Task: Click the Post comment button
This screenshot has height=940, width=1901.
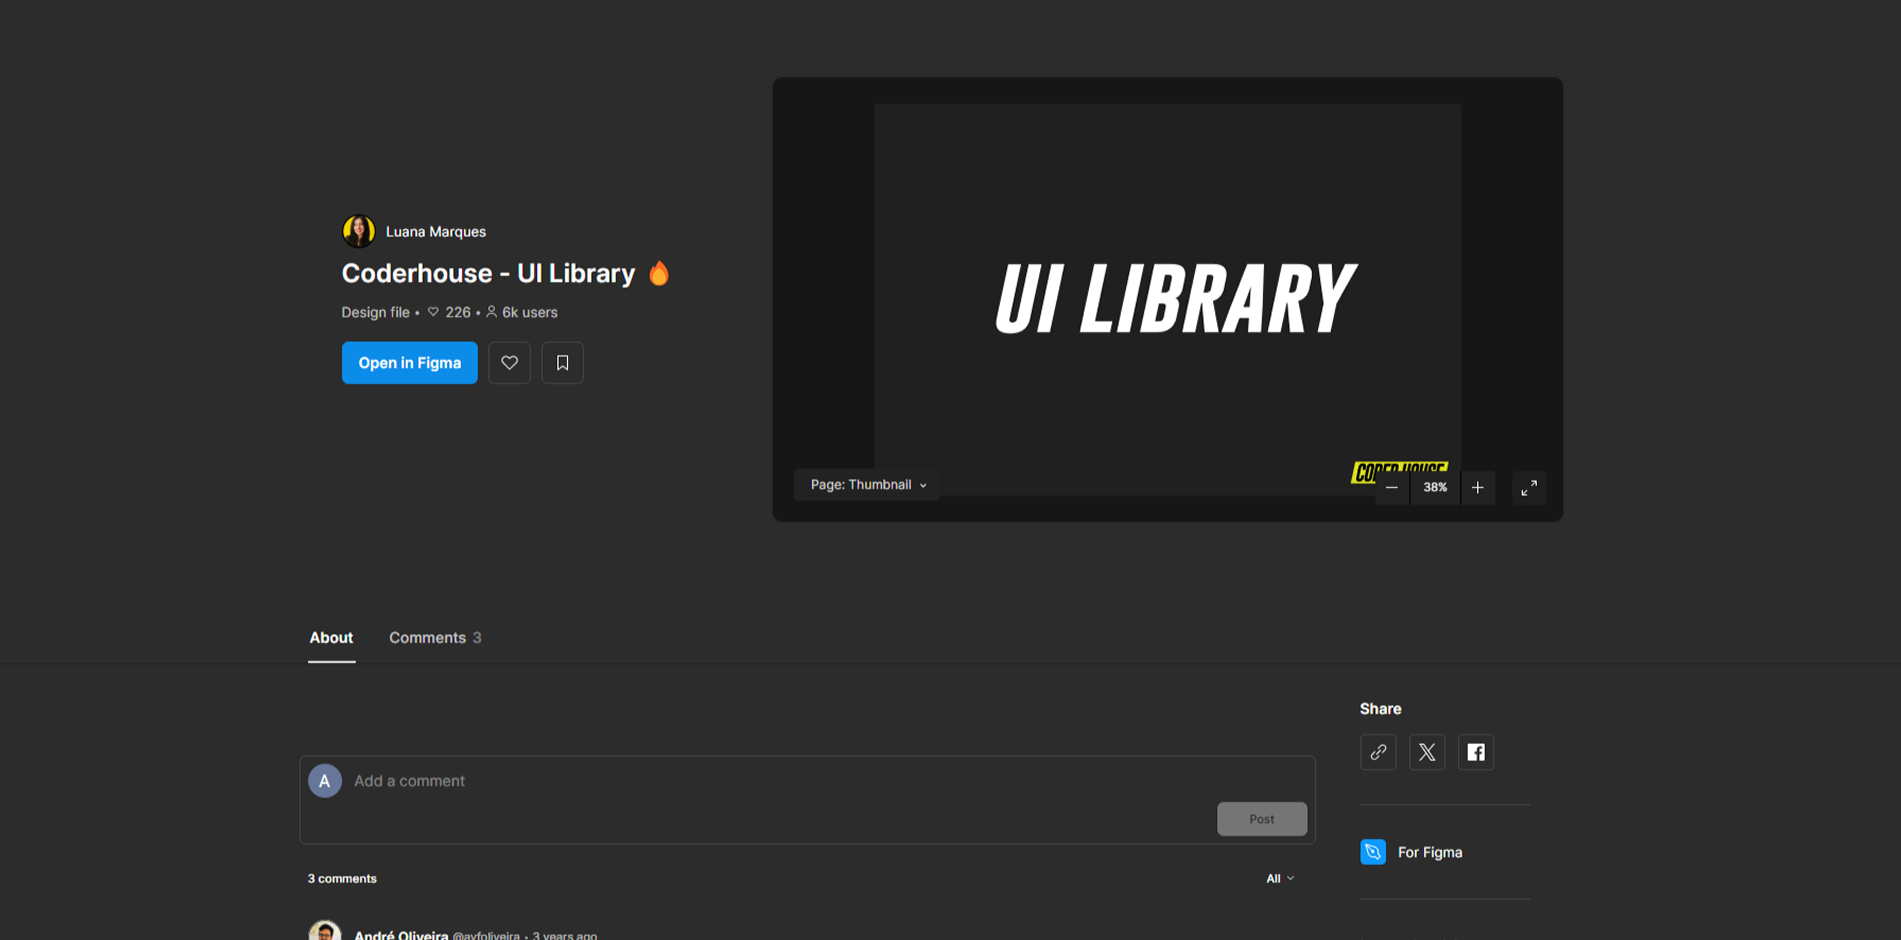Action: (1261, 819)
